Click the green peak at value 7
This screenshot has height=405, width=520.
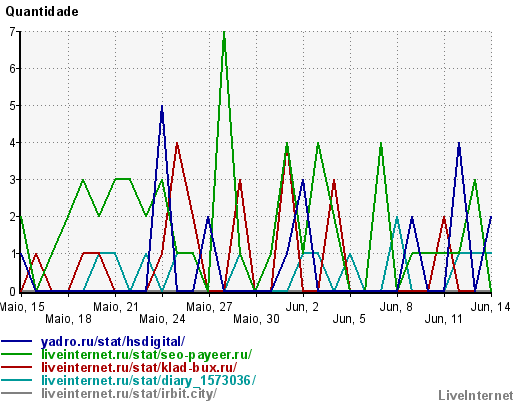tap(224, 33)
